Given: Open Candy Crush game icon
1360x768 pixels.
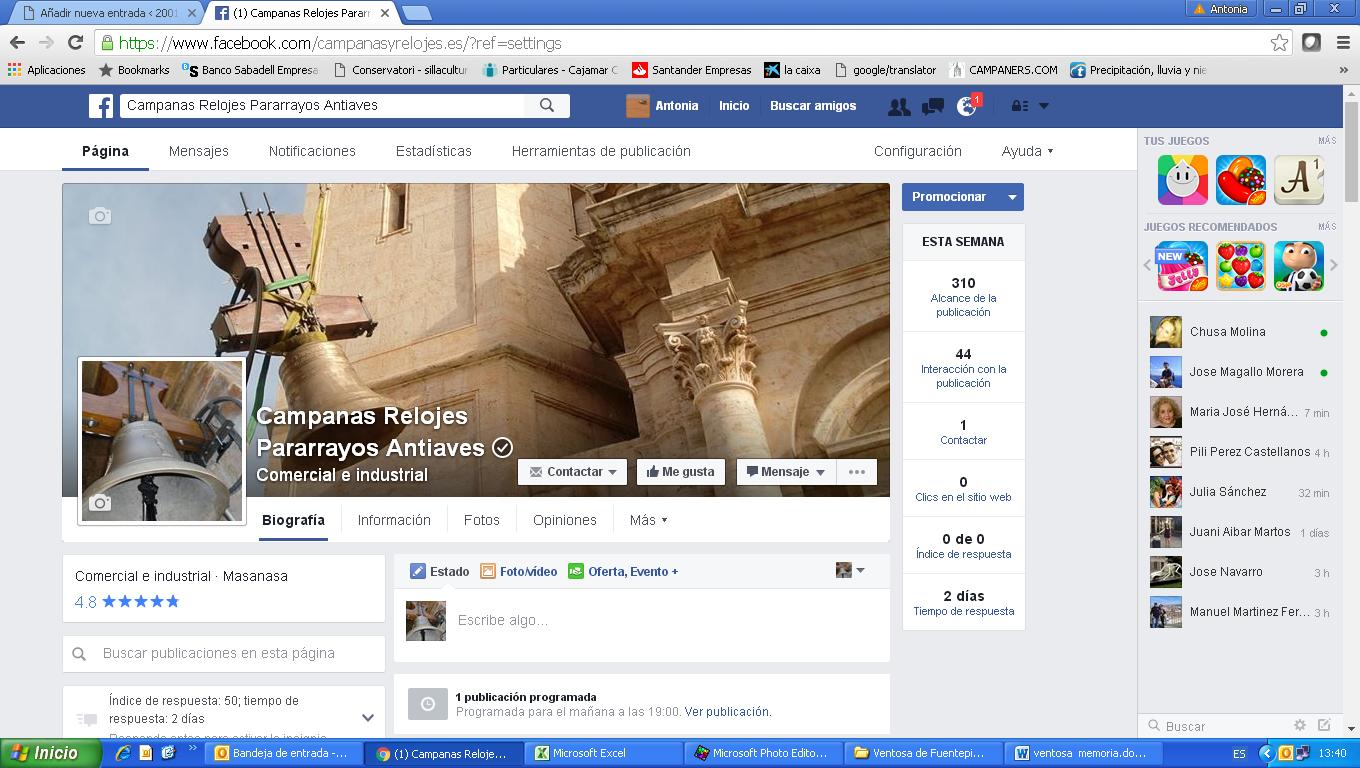Looking at the screenshot, I should tap(1240, 181).
